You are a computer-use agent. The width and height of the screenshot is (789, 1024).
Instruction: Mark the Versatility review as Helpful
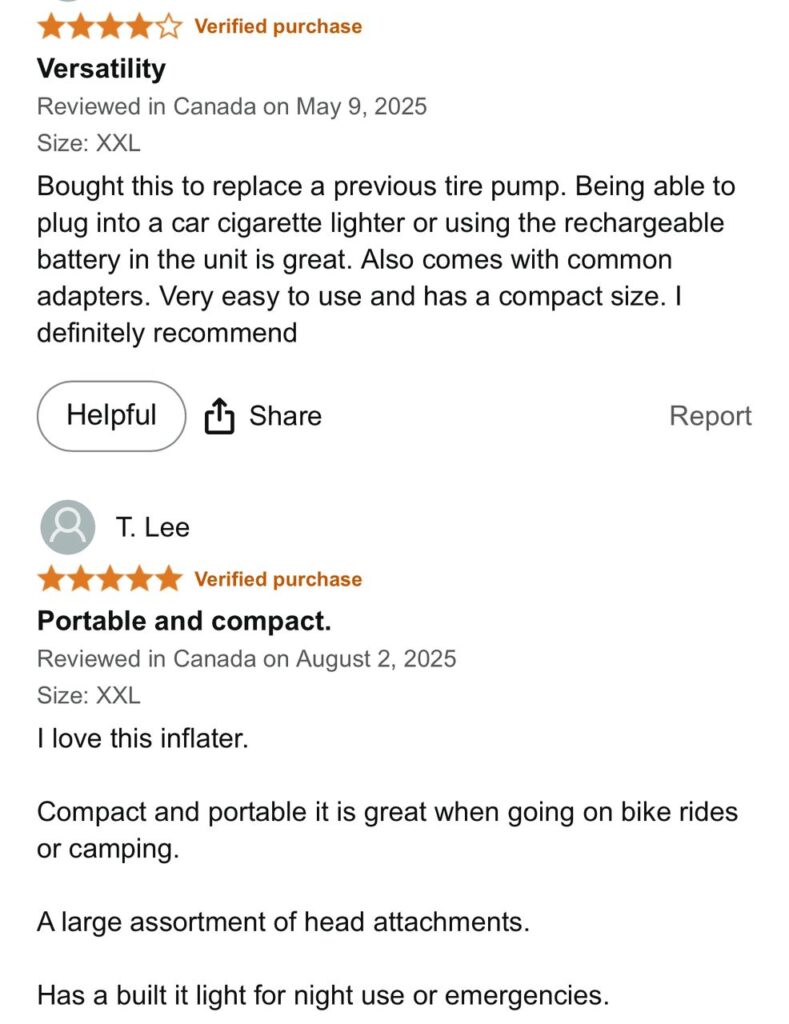[111, 416]
